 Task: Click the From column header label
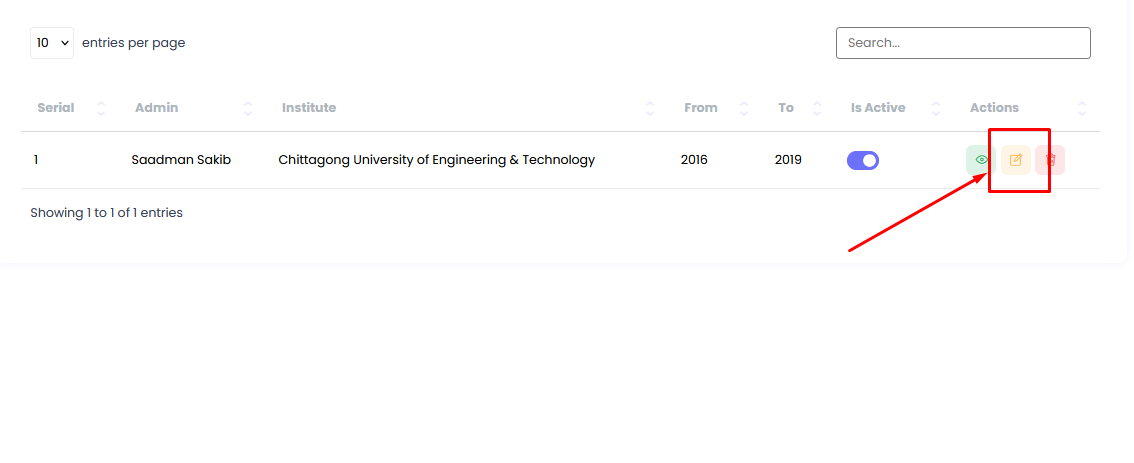pos(701,108)
